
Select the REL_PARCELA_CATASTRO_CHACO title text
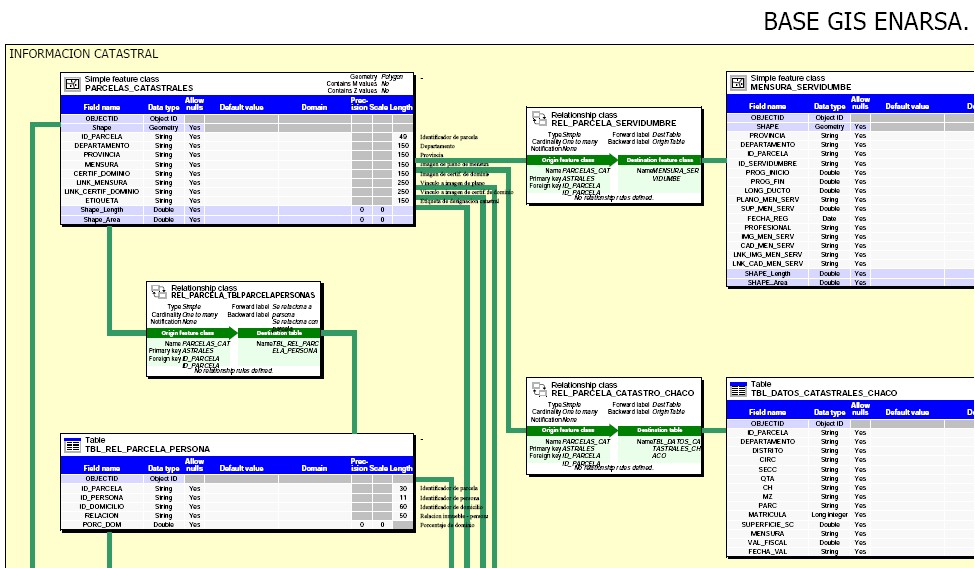pos(622,393)
